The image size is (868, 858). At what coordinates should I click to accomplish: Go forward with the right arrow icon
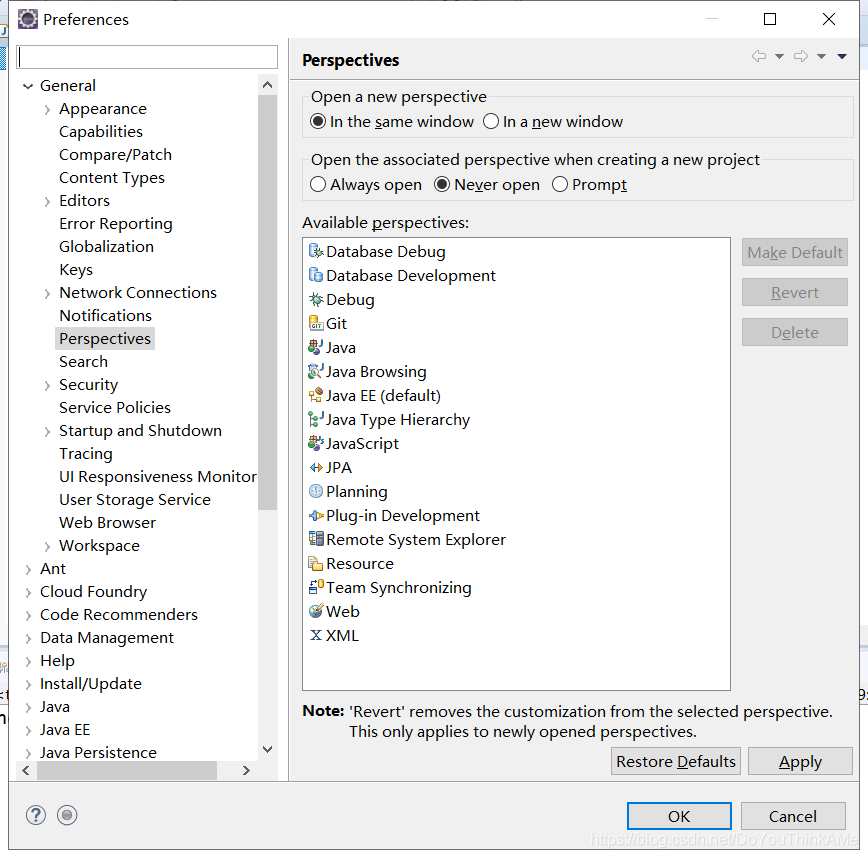pos(800,56)
